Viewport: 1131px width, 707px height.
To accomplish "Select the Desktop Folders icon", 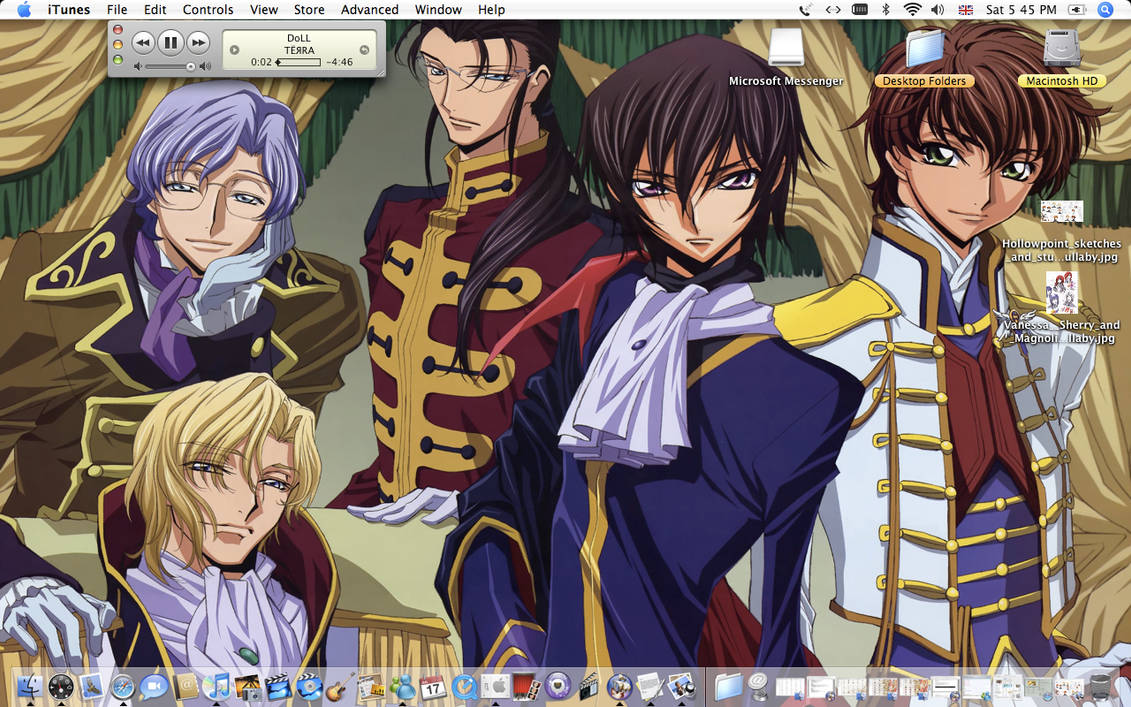I will point(924,48).
